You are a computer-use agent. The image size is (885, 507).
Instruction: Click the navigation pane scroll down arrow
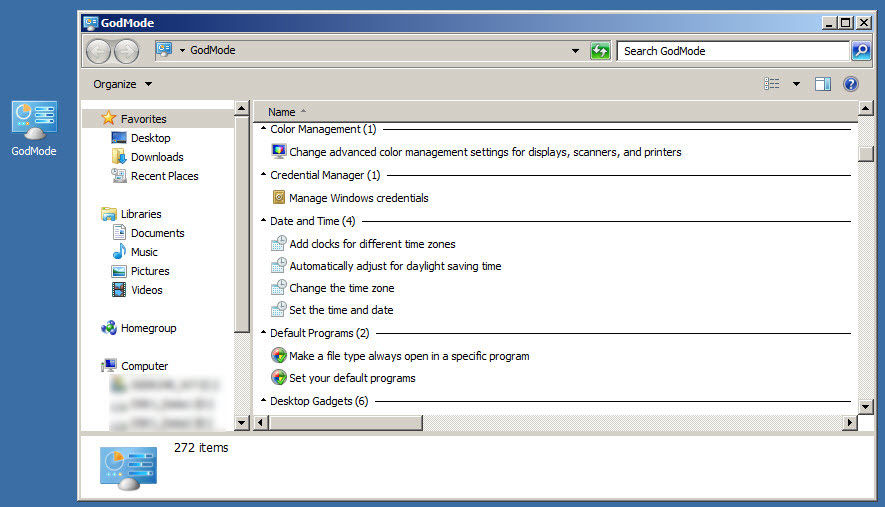tap(242, 422)
